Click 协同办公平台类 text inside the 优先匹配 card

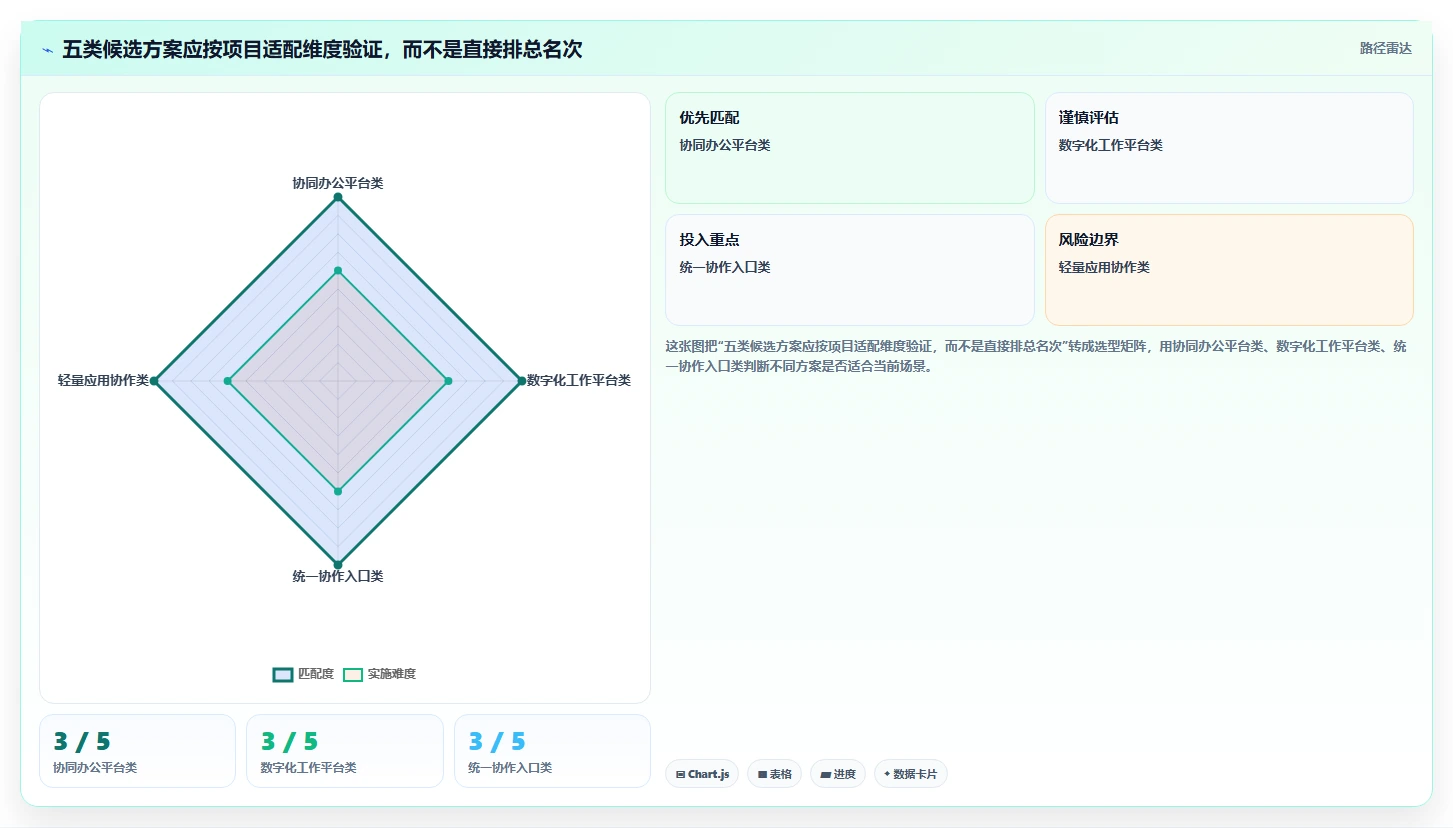pyautogui.click(x=725, y=145)
